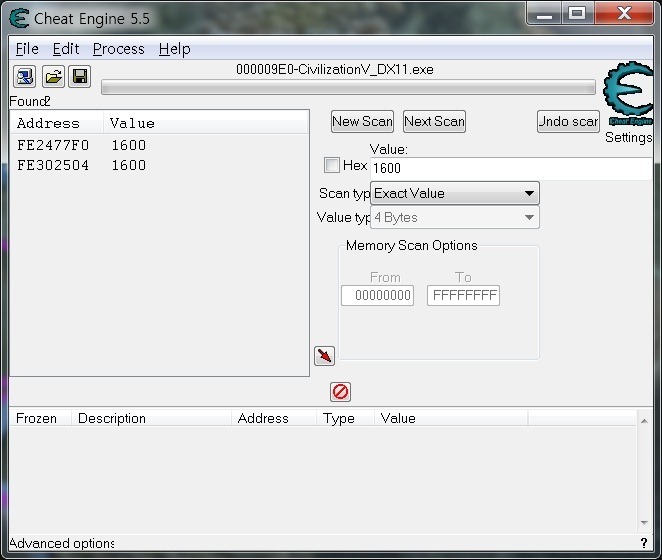The height and width of the screenshot is (560, 662).
Task: Open the File menu
Action: click(x=27, y=49)
